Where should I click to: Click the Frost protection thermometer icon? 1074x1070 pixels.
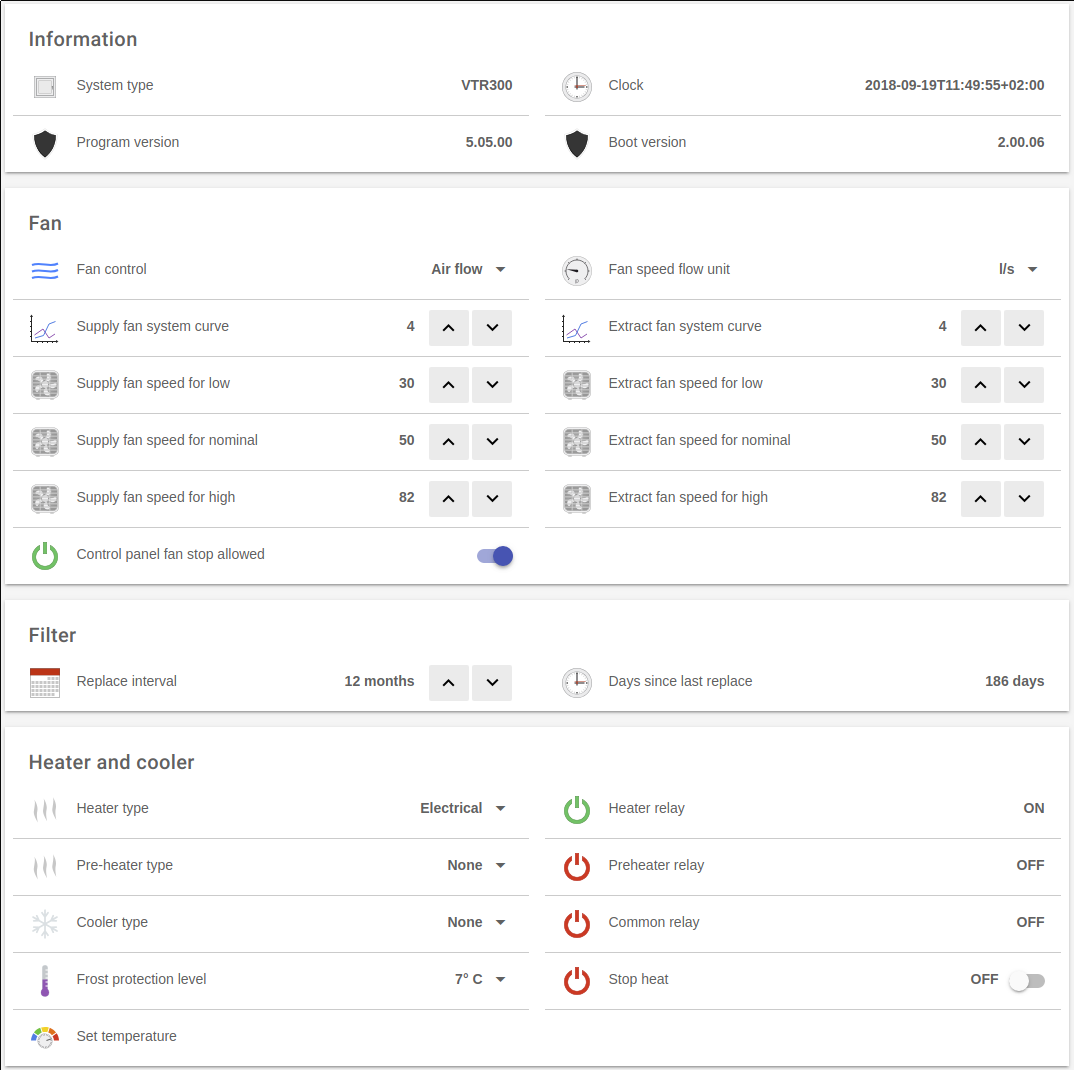tap(45, 980)
